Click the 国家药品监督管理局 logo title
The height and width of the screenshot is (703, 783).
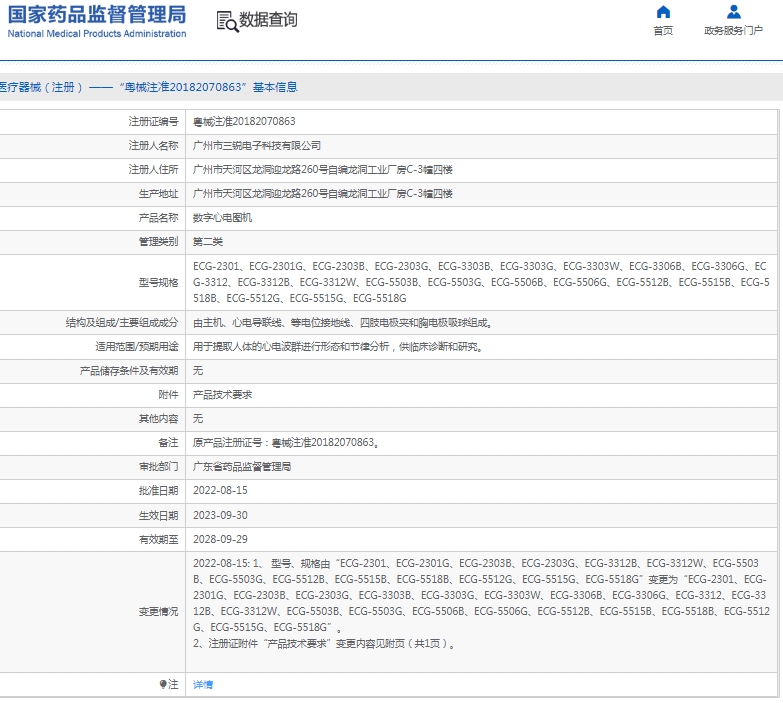(97, 14)
